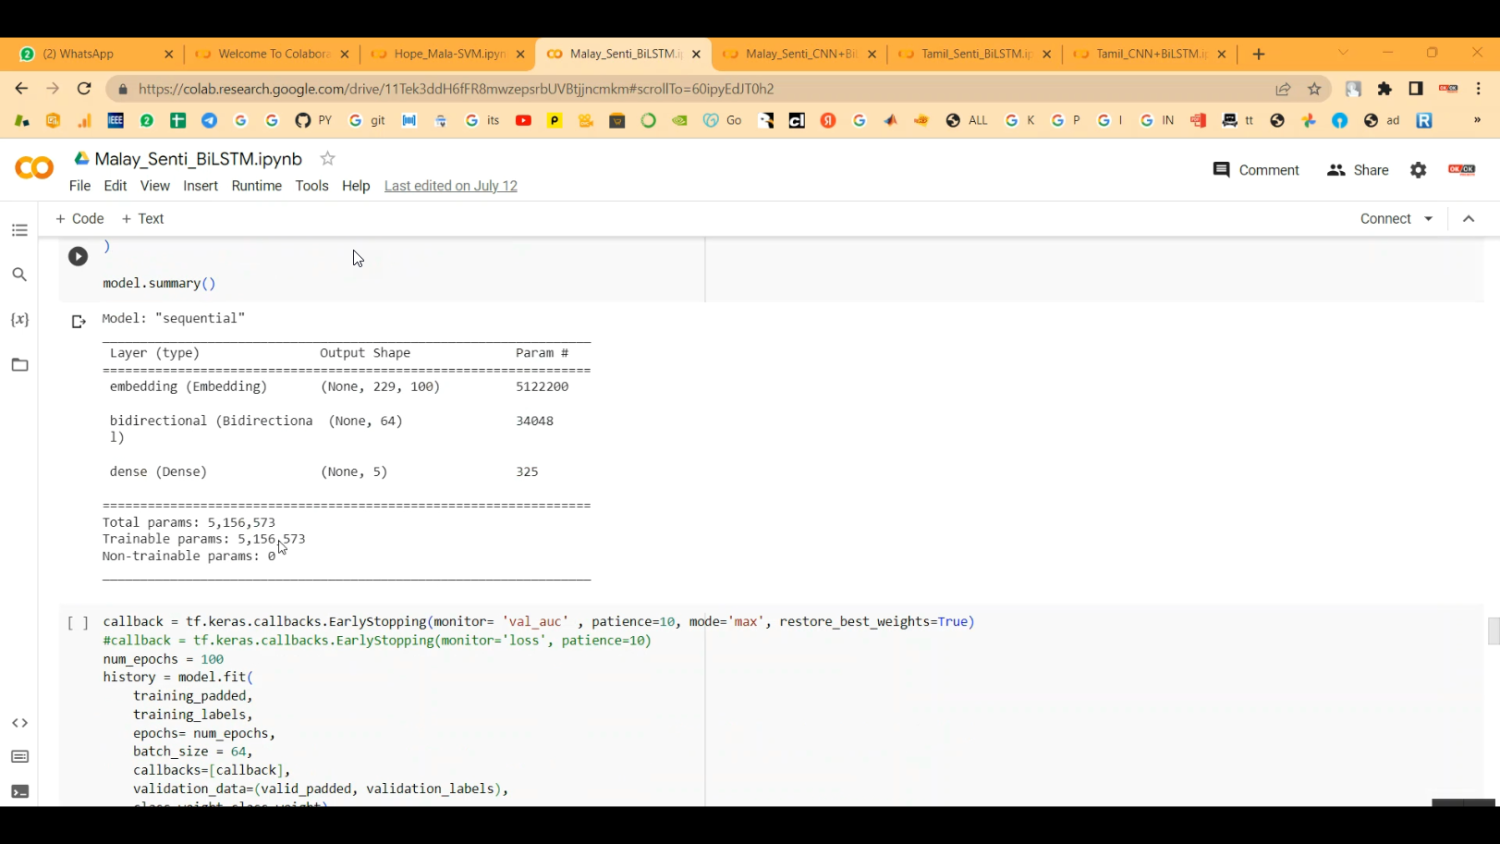This screenshot has width=1500, height=844.
Task: Close the Malay_Senti_BiLSTM.ipynb tab
Action: coord(697,54)
